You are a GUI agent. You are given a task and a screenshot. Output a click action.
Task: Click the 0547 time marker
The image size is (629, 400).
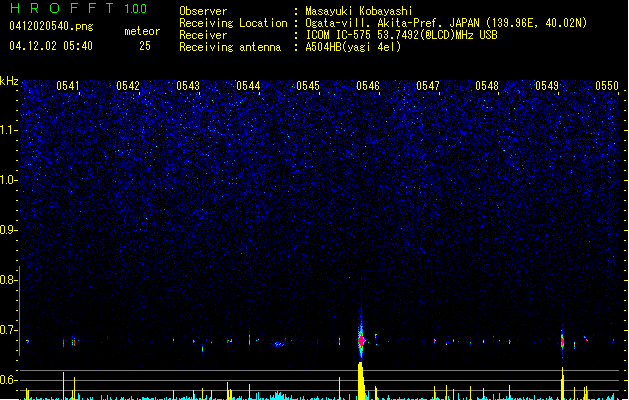[x=428, y=85]
